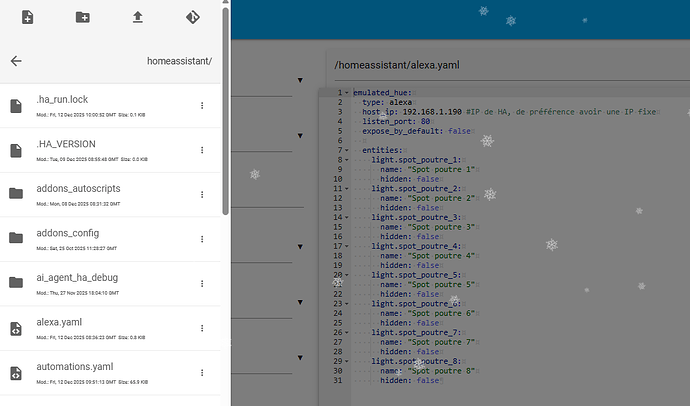Open options menu for addons_autoscripts folder
The image size is (690, 406).
(x=202, y=194)
